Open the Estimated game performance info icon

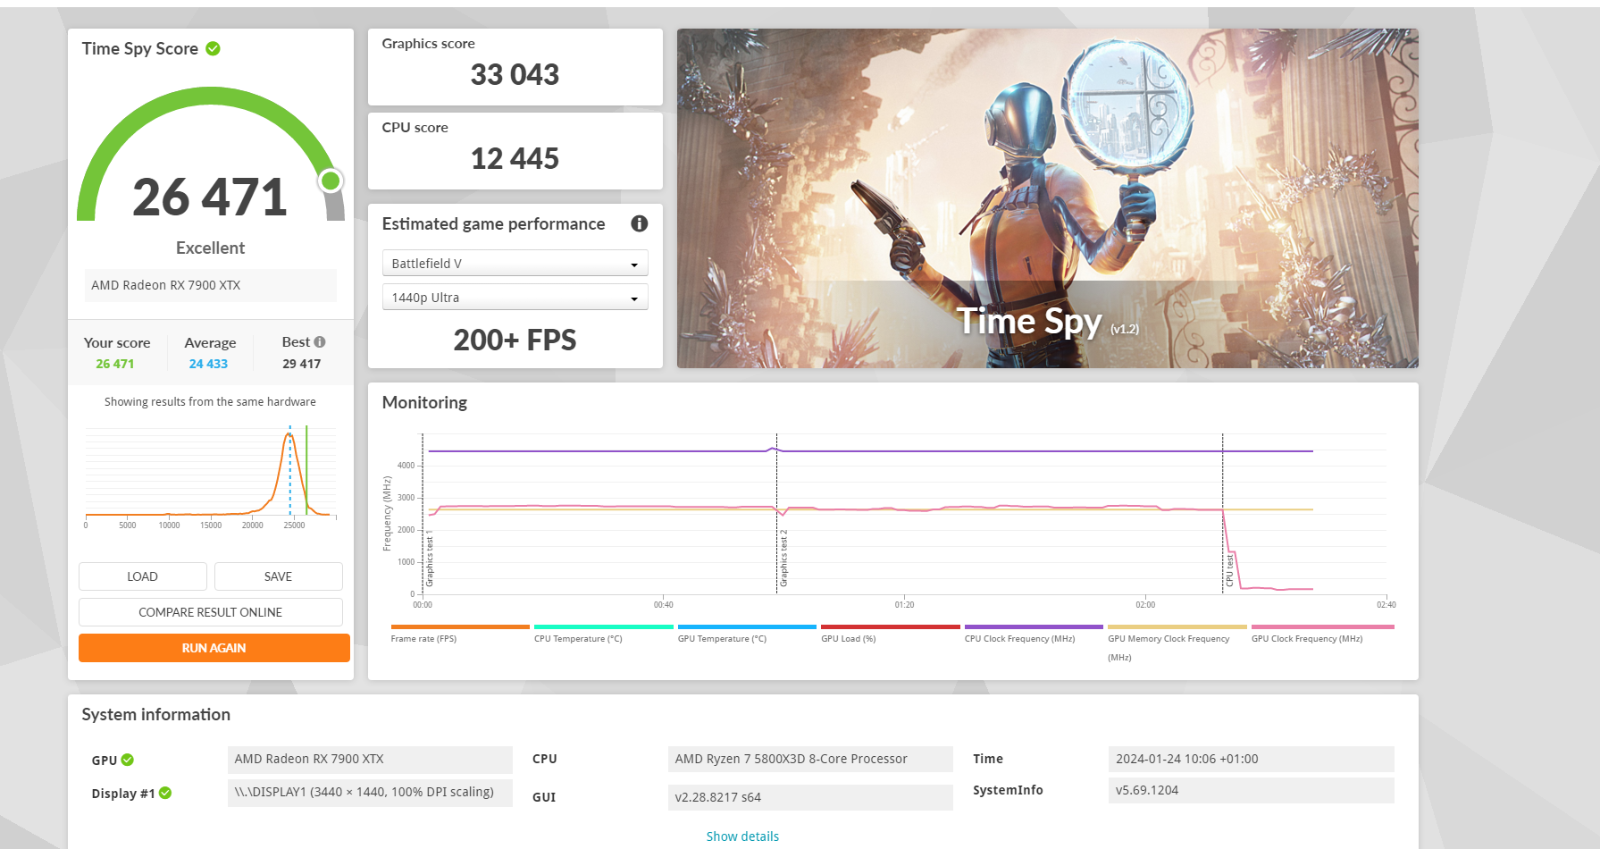click(639, 224)
